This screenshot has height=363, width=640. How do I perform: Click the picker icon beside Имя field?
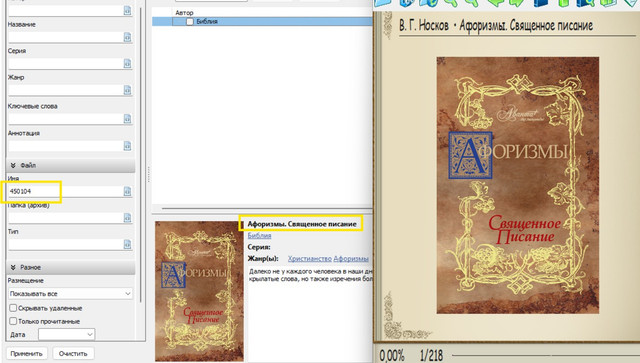click(x=127, y=191)
